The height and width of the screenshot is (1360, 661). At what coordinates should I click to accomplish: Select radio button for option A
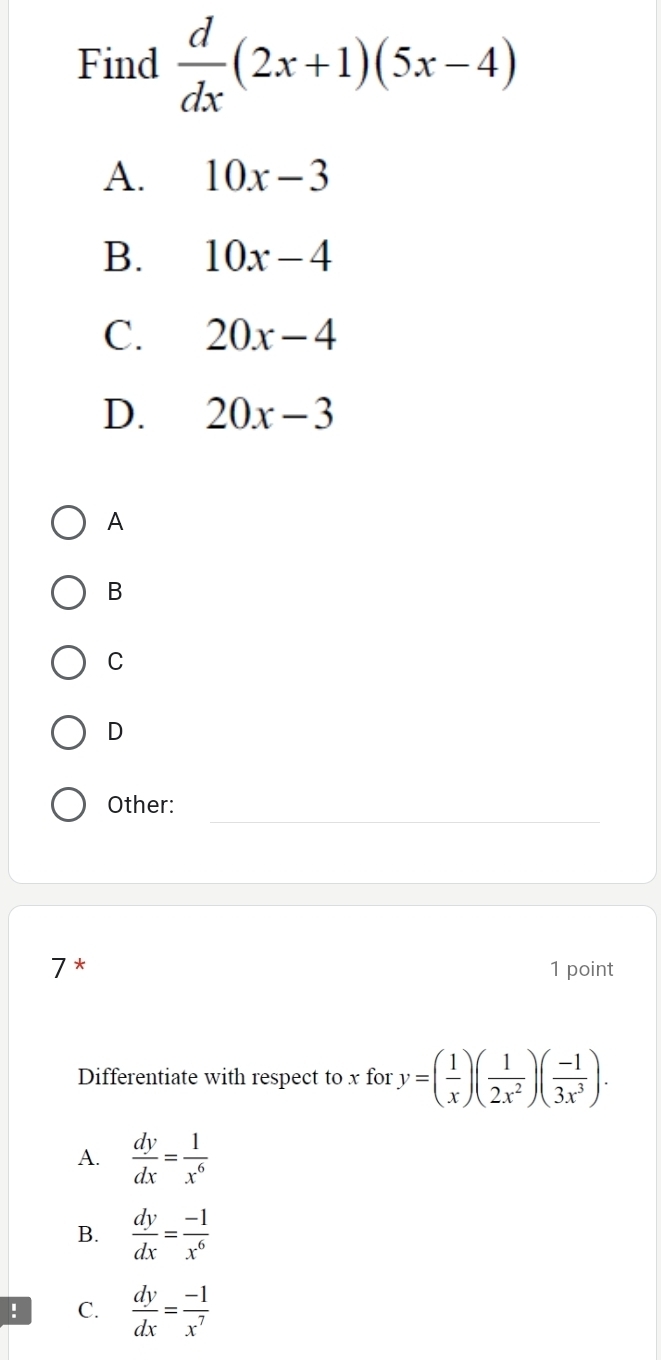pos(68,522)
